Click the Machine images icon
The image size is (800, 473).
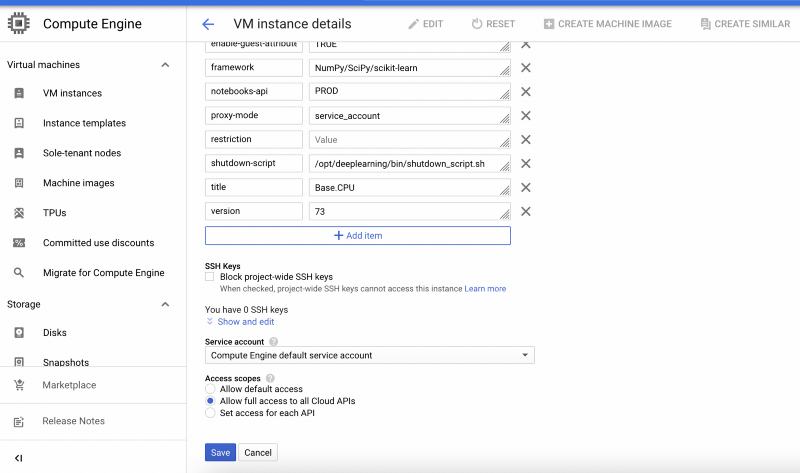[19, 183]
